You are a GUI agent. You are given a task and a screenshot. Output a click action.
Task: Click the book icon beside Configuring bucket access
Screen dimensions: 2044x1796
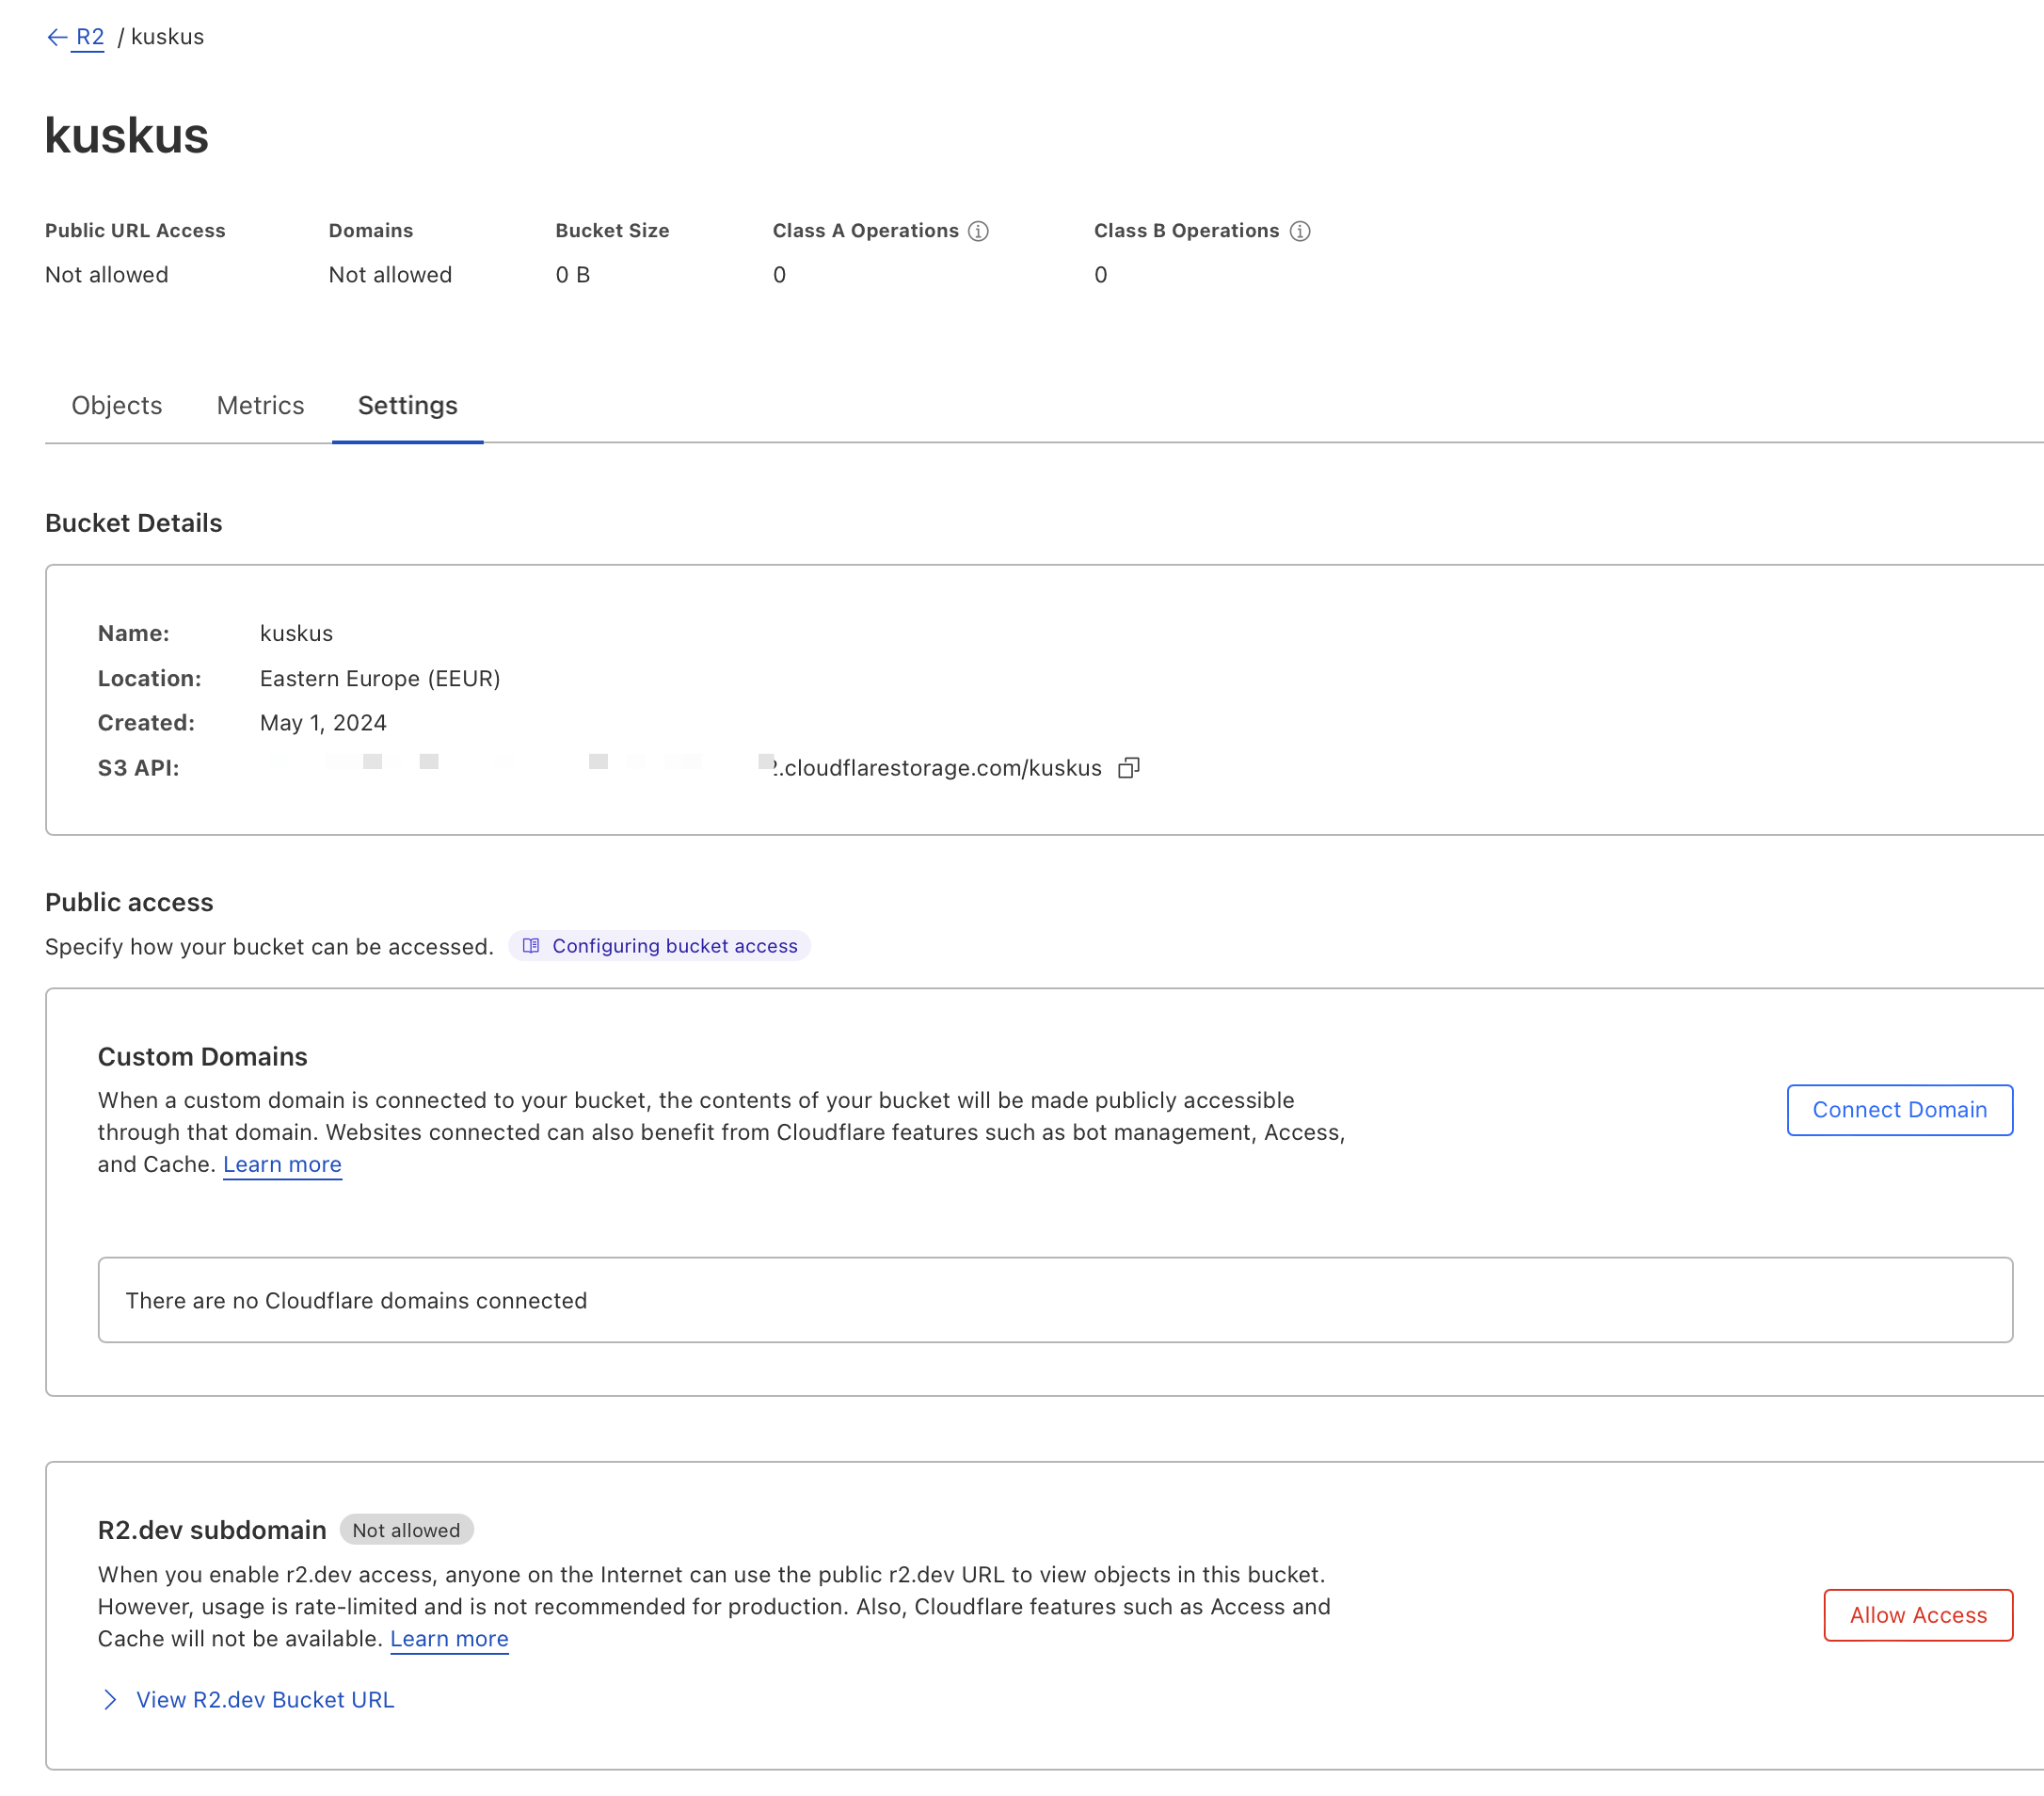531,946
